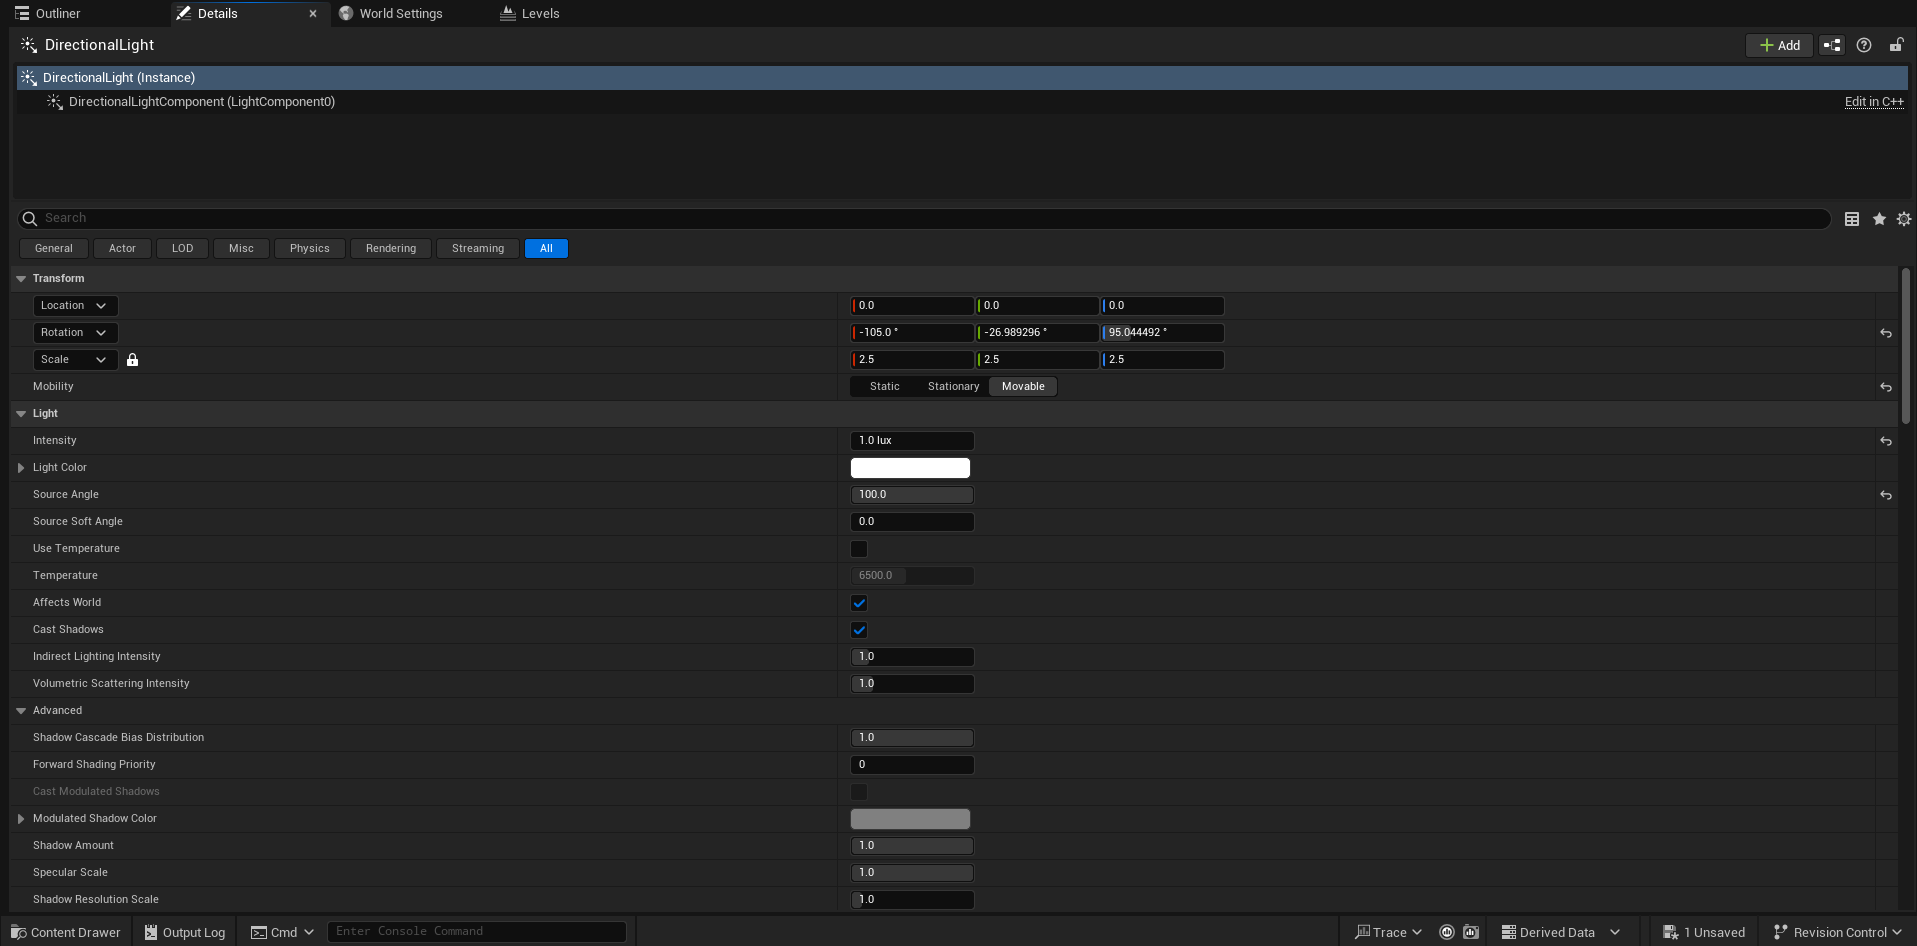
Task: Open the Edit in C++ link
Action: tap(1874, 102)
